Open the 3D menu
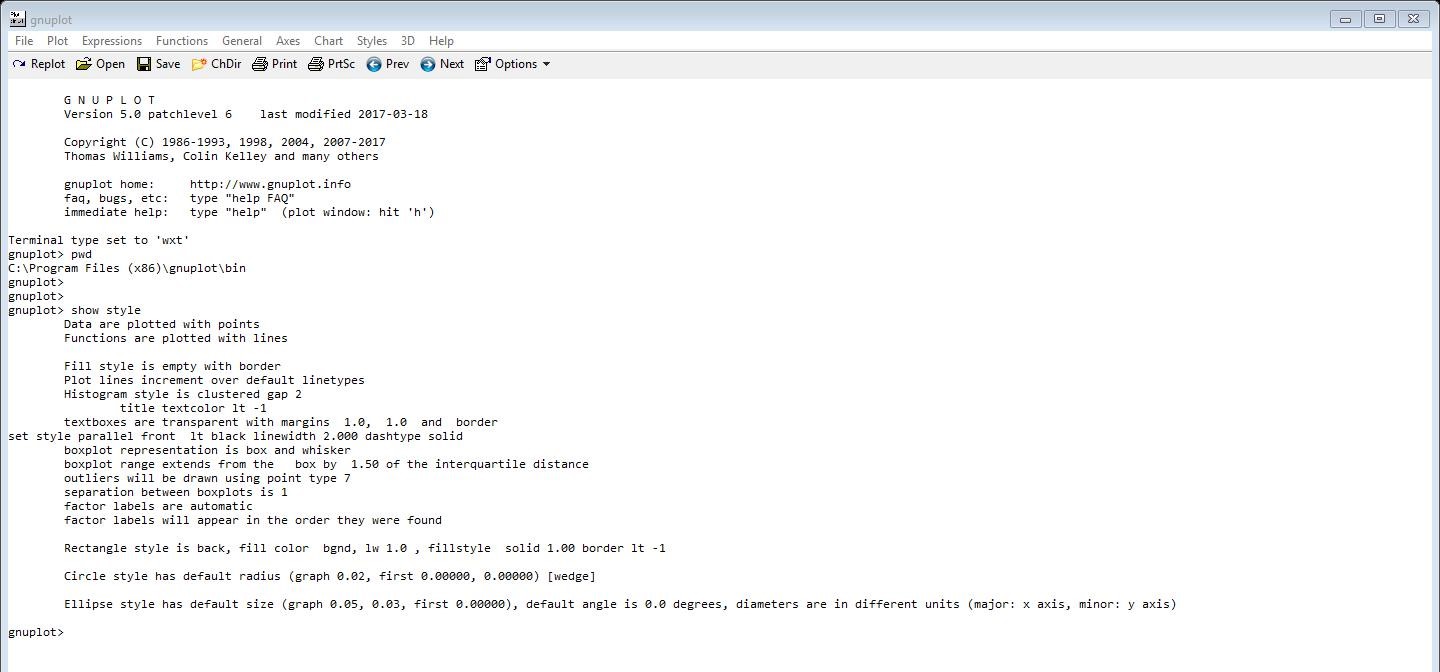The height and width of the screenshot is (672, 1440). (407, 41)
